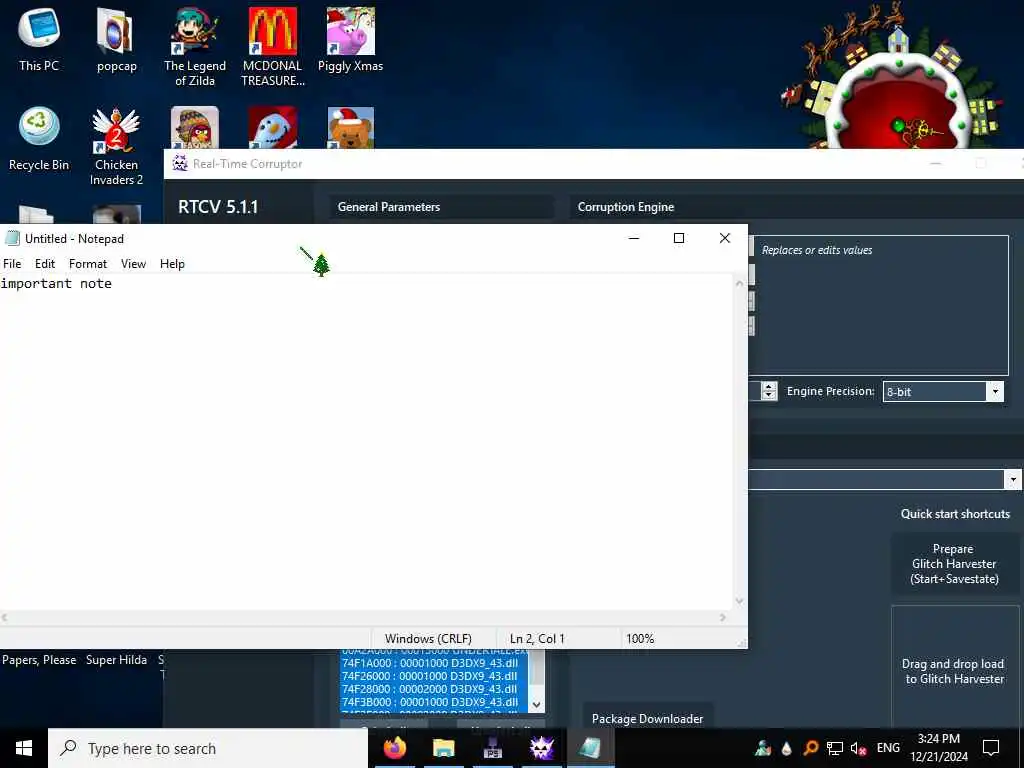Open the popcap folder on the desktop
The image size is (1024, 768).
click(116, 39)
